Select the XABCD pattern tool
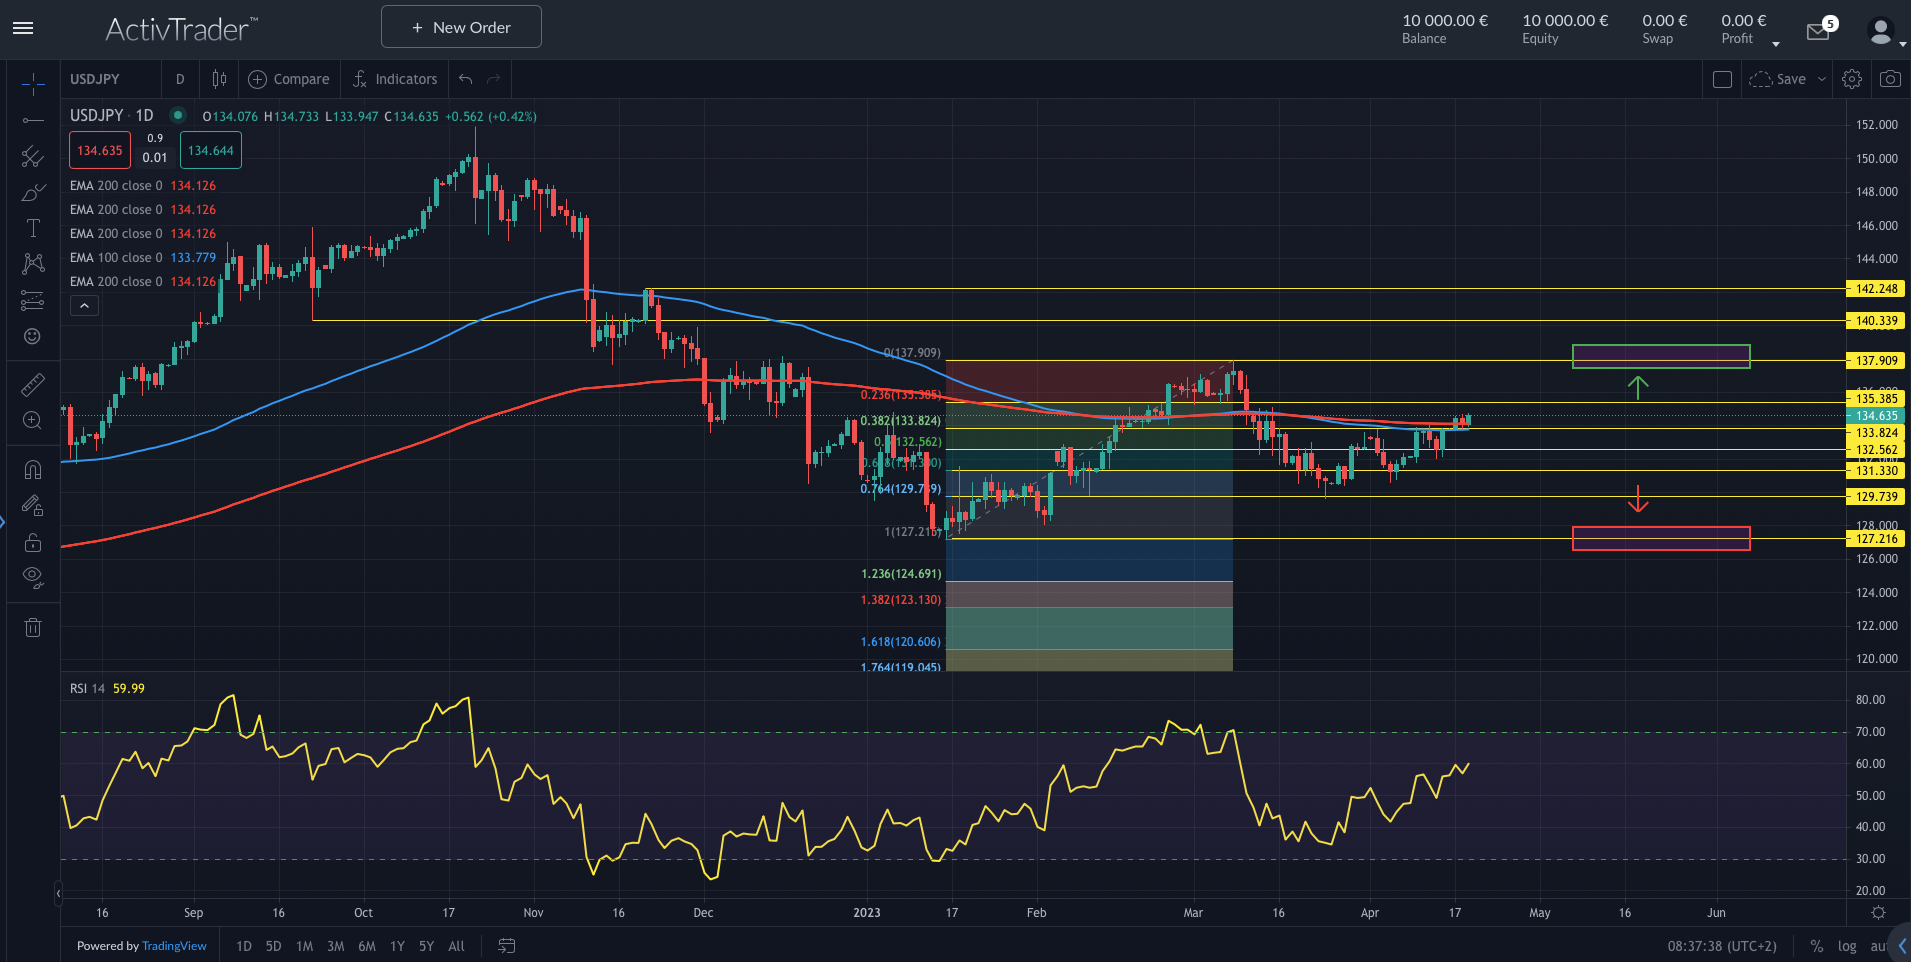1911x962 pixels. coord(33,263)
